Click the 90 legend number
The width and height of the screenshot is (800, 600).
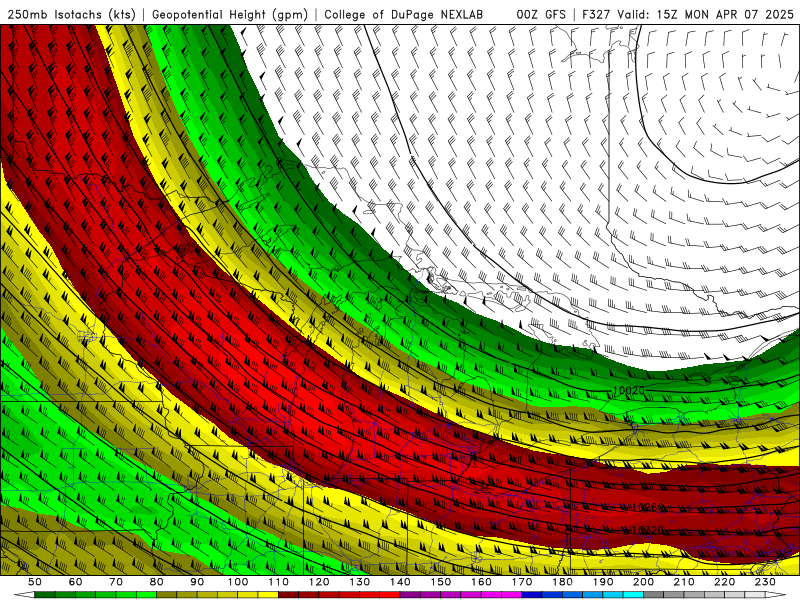197,582
